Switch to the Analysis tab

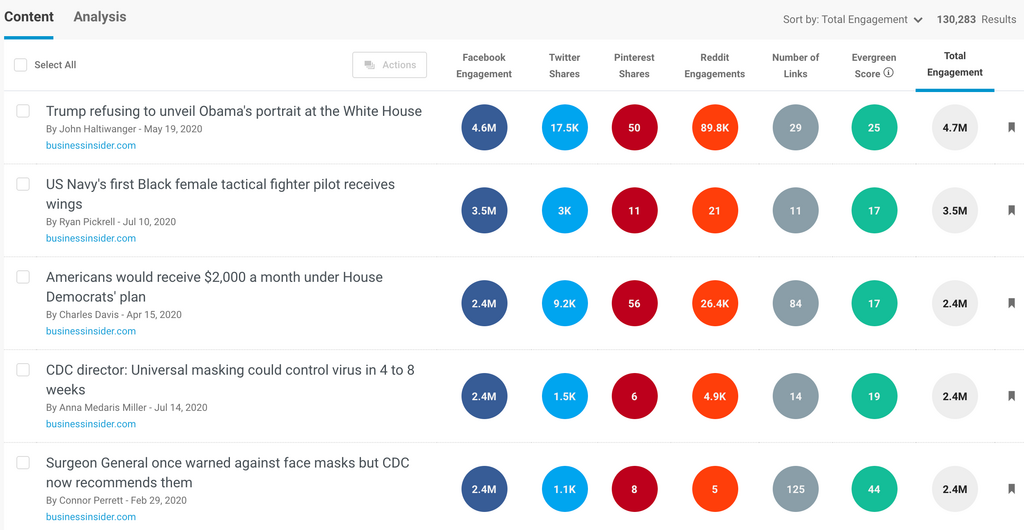coord(100,17)
